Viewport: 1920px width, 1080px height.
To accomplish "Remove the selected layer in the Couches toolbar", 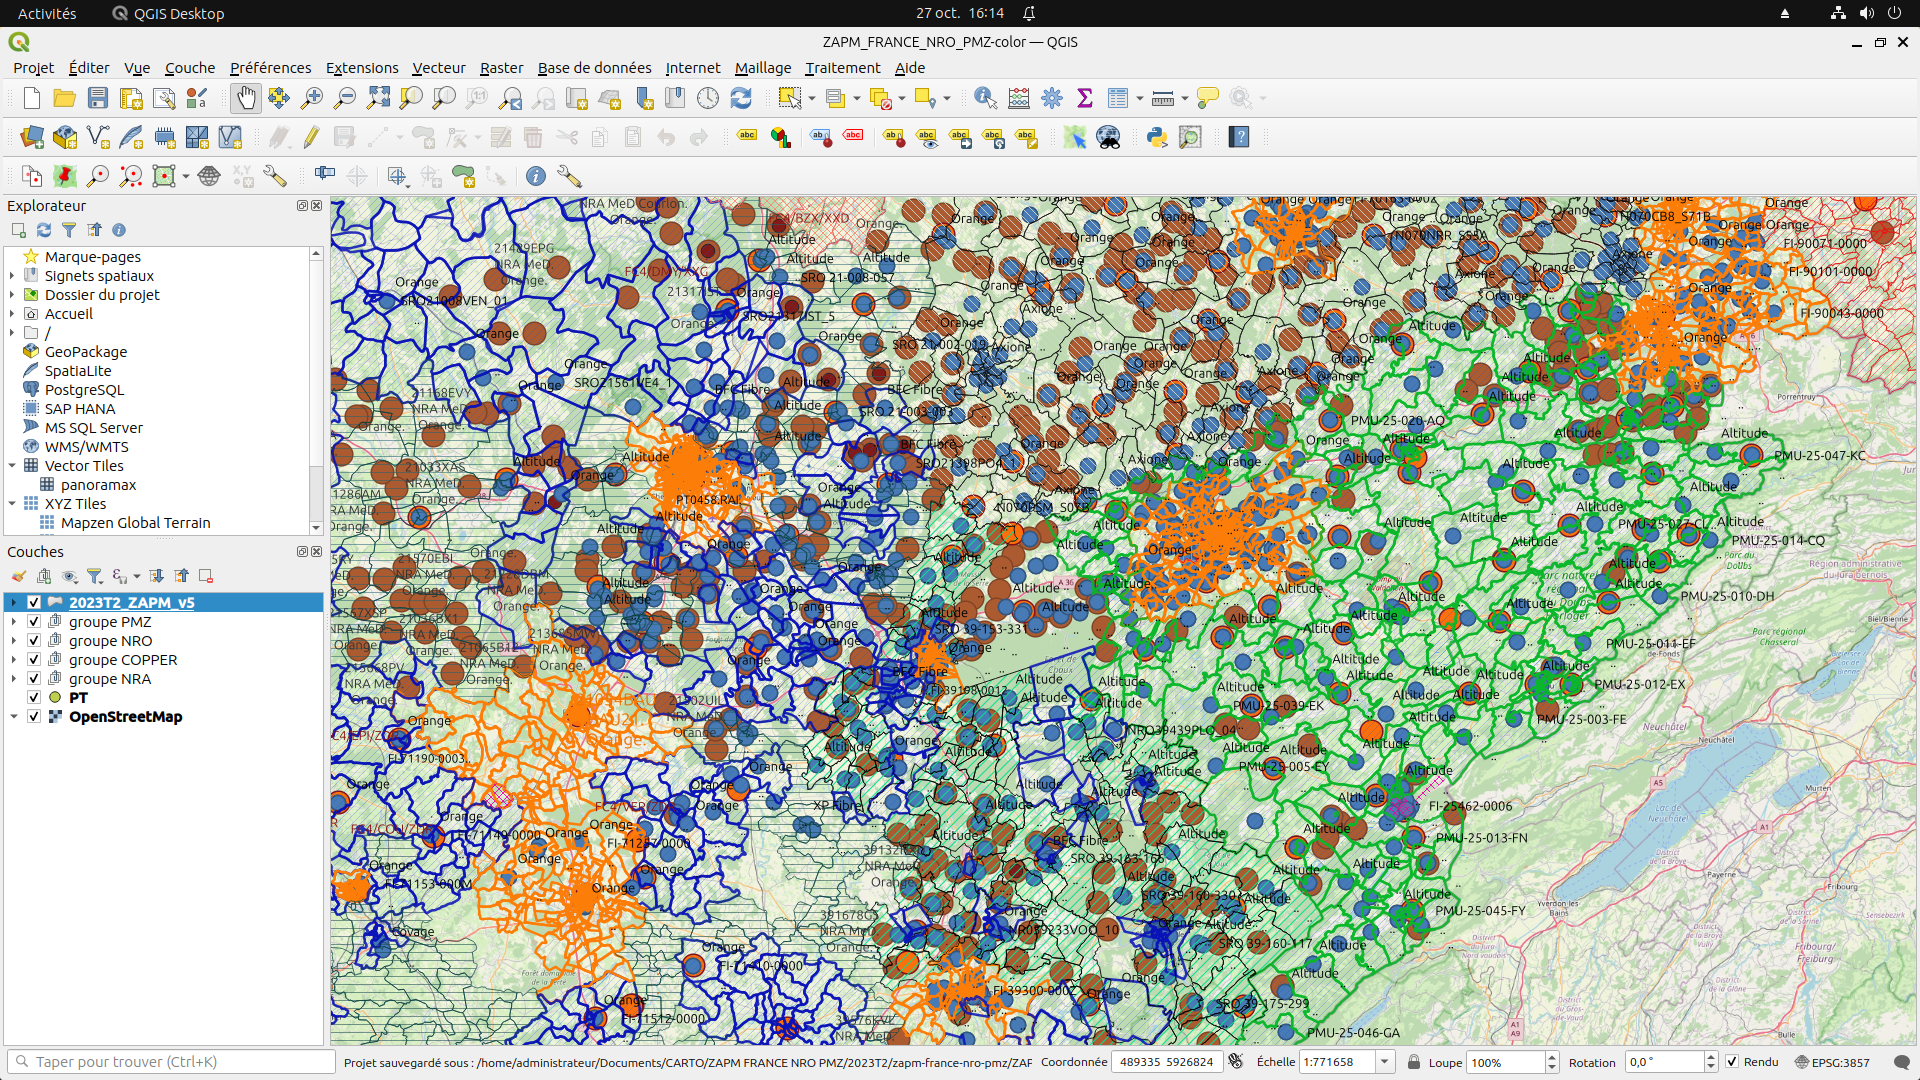I will (206, 576).
